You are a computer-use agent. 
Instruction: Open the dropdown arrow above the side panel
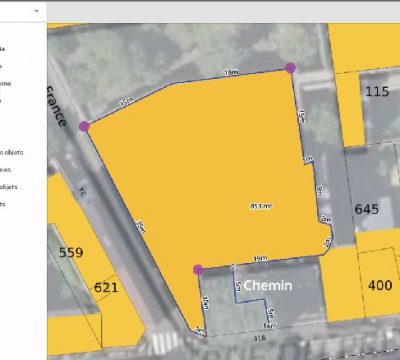pos(36,11)
